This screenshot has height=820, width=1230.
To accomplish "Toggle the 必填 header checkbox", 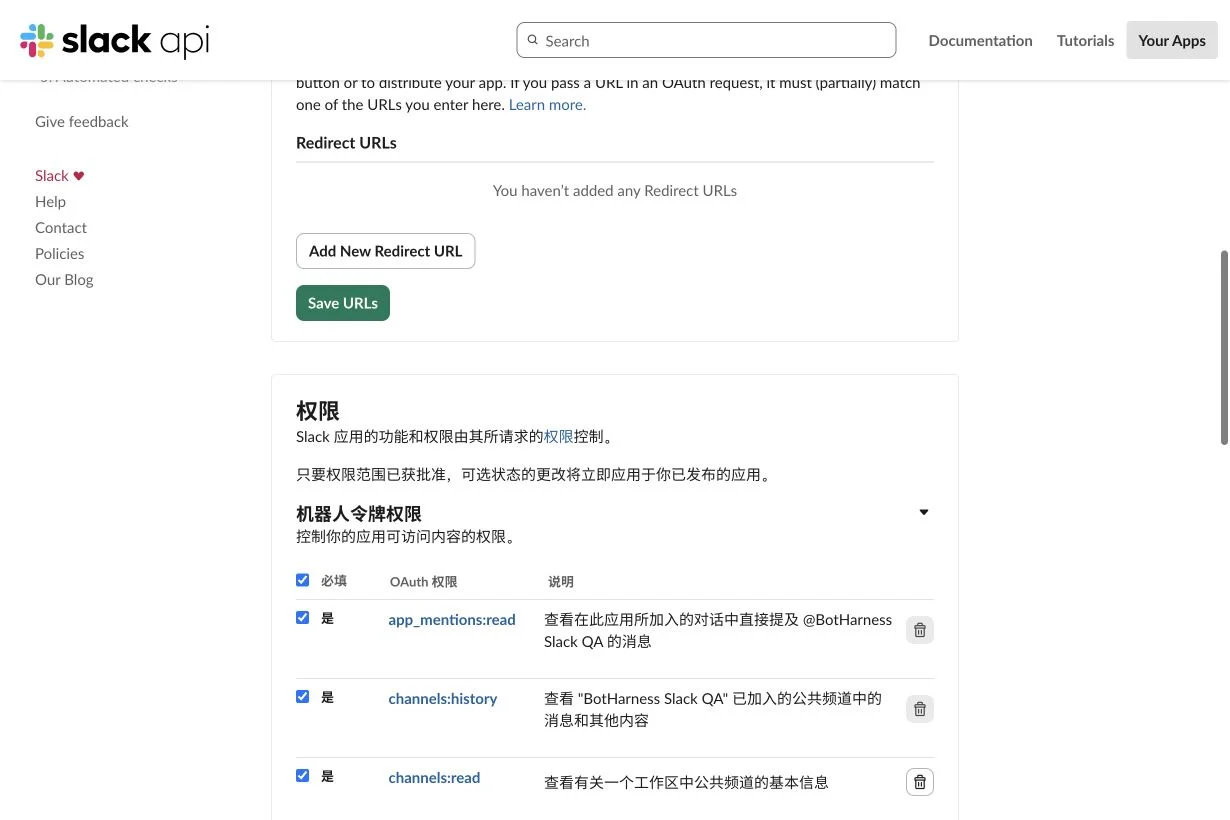I will [x=303, y=580].
